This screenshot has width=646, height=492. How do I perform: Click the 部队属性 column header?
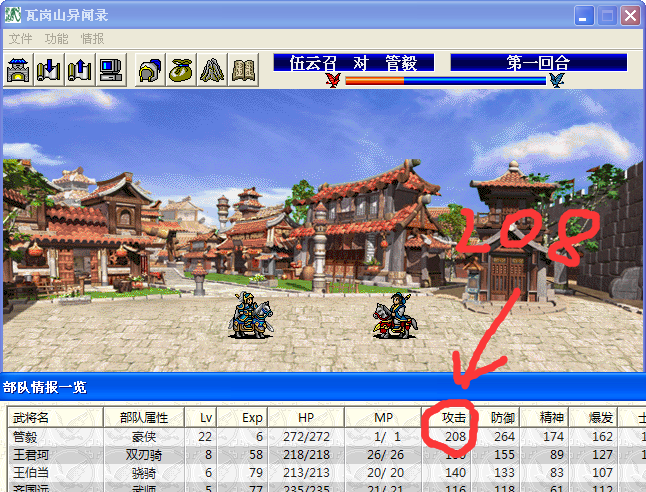tap(144, 418)
